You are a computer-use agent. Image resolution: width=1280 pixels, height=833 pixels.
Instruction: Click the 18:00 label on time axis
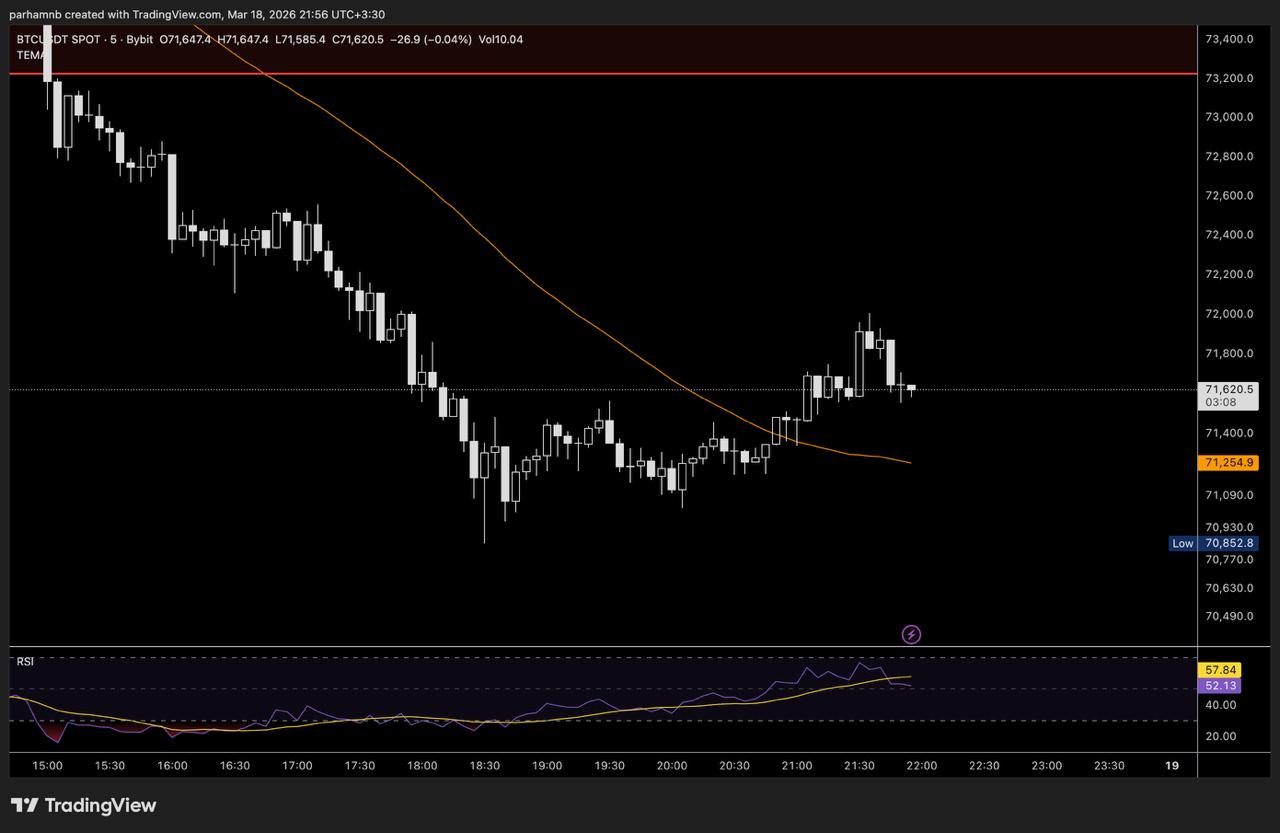(422, 765)
